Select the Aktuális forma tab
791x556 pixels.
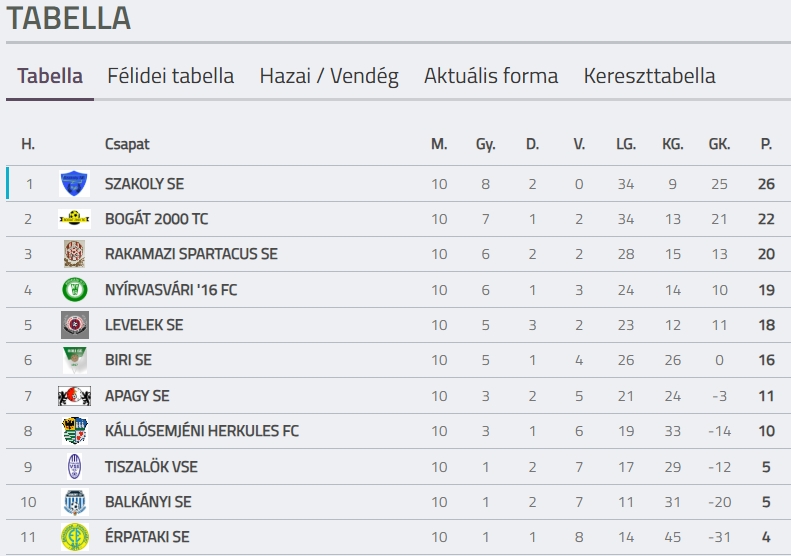tap(491, 76)
